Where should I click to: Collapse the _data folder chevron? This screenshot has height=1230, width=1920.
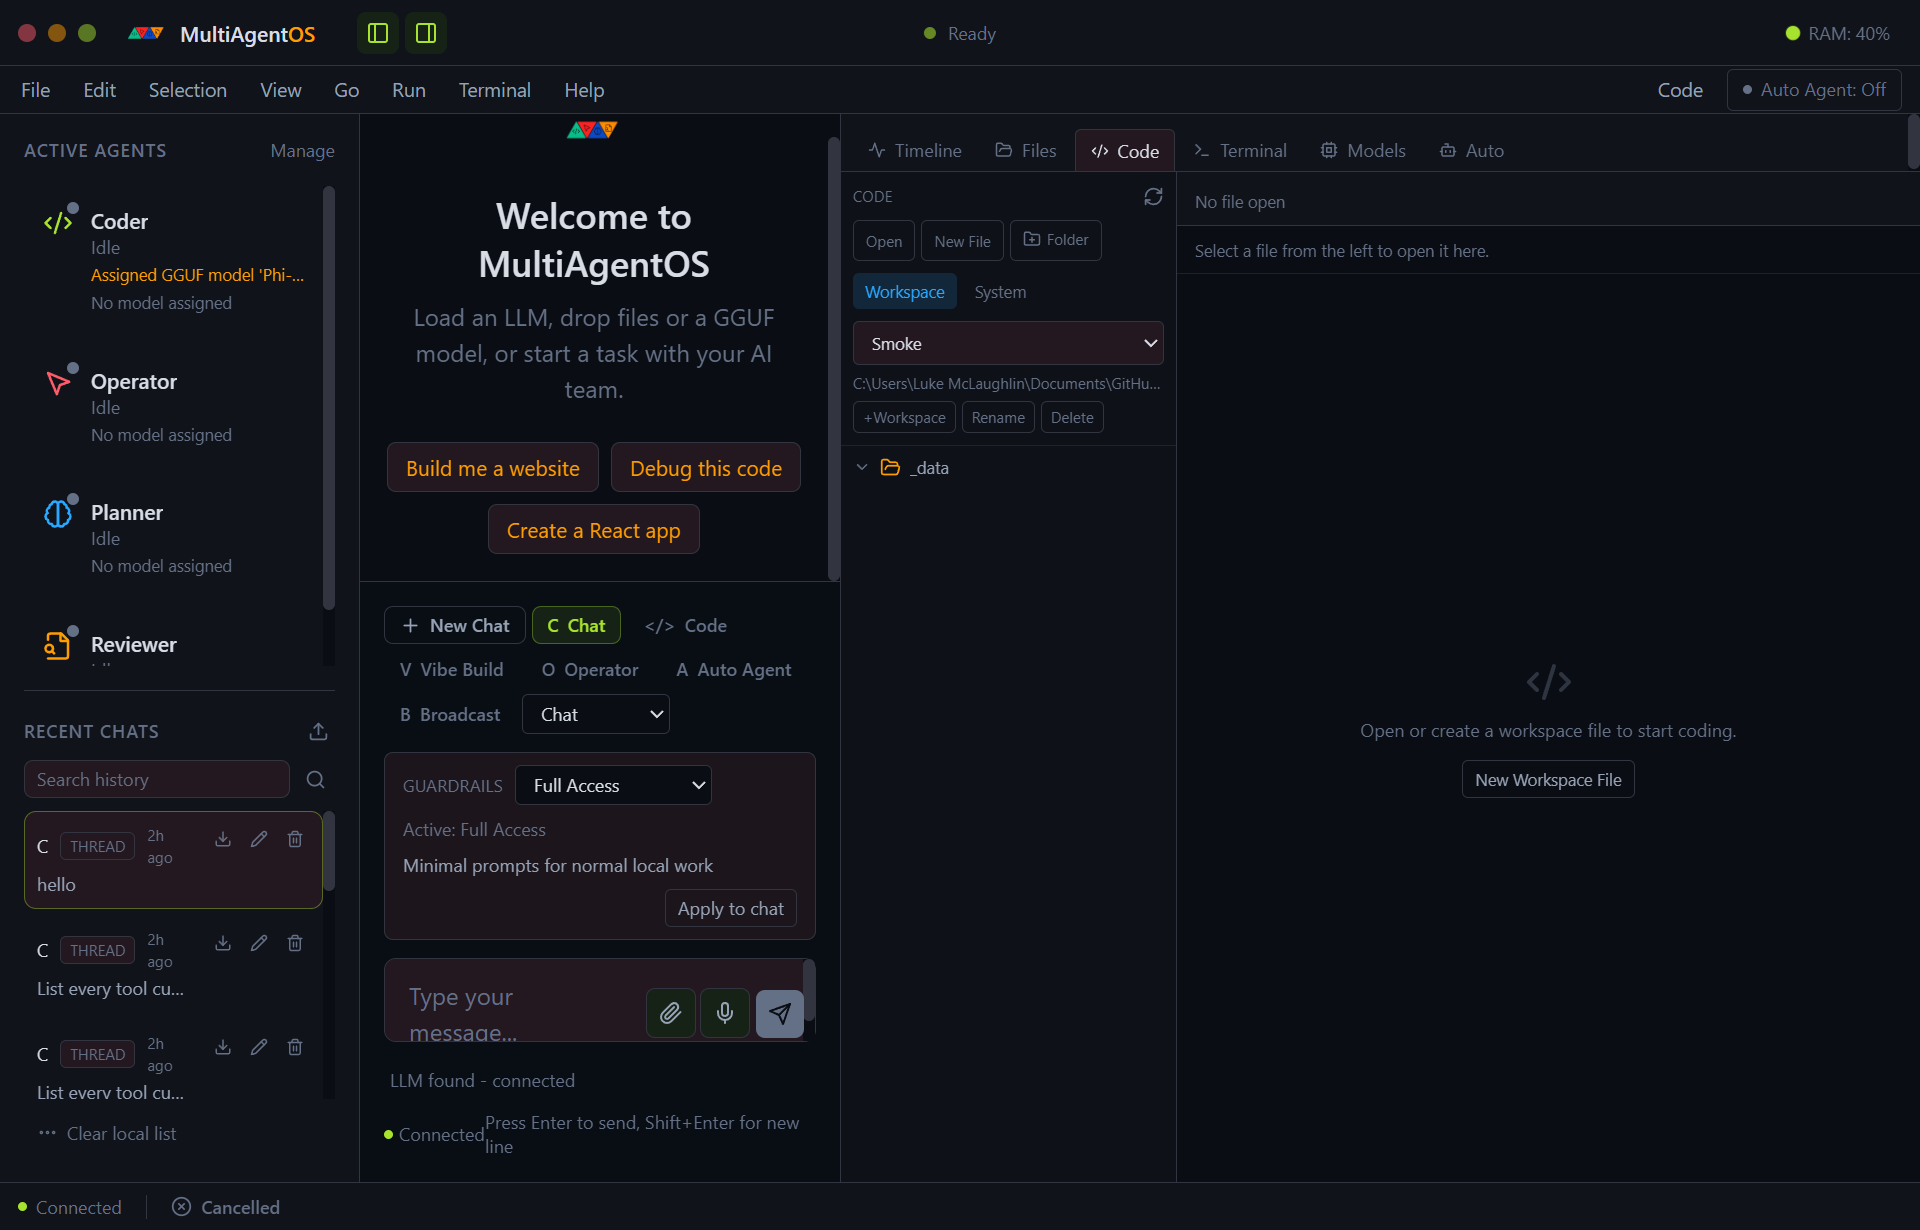862,467
